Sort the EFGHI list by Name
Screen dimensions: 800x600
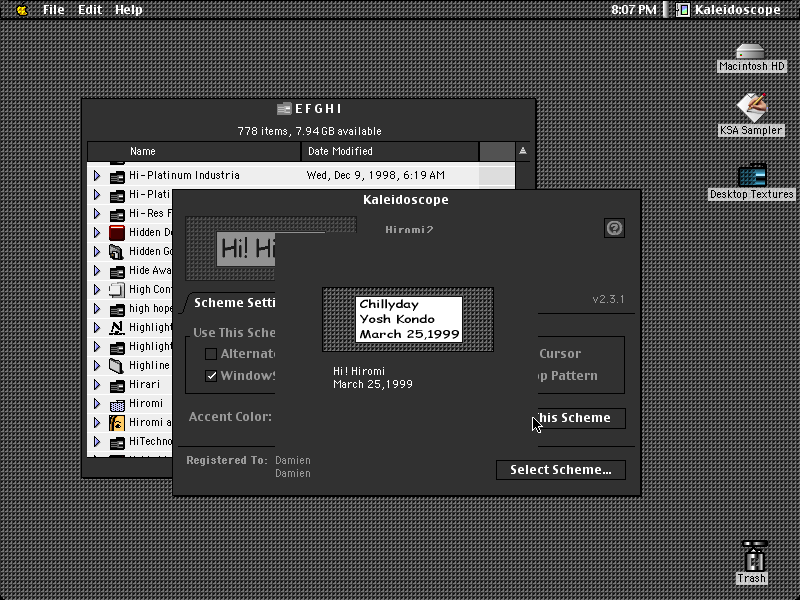pyautogui.click(x=194, y=152)
